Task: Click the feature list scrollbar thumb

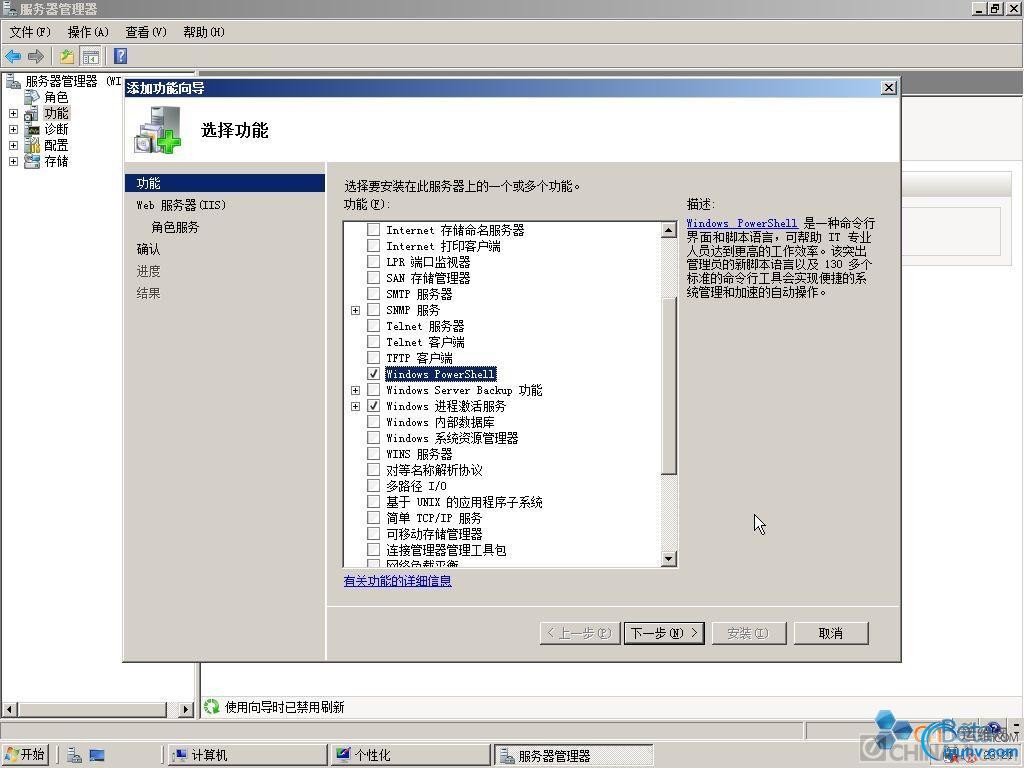Action: pyautogui.click(x=669, y=385)
